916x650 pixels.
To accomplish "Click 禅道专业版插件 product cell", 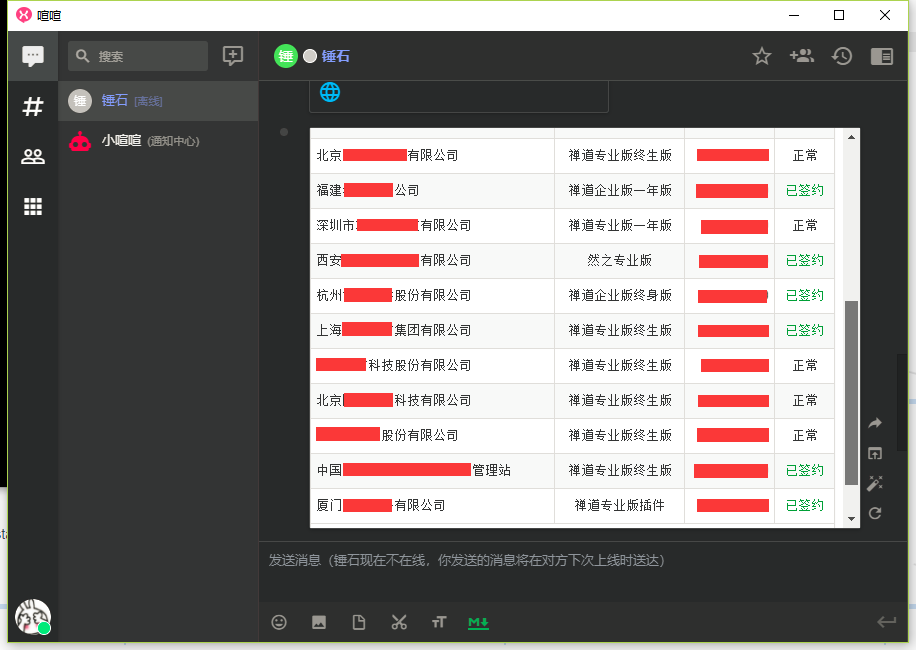I will tap(619, 505).
